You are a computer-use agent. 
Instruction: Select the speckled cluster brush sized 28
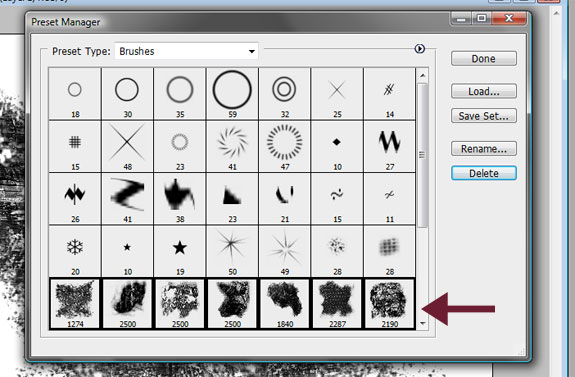coord(337,251)
